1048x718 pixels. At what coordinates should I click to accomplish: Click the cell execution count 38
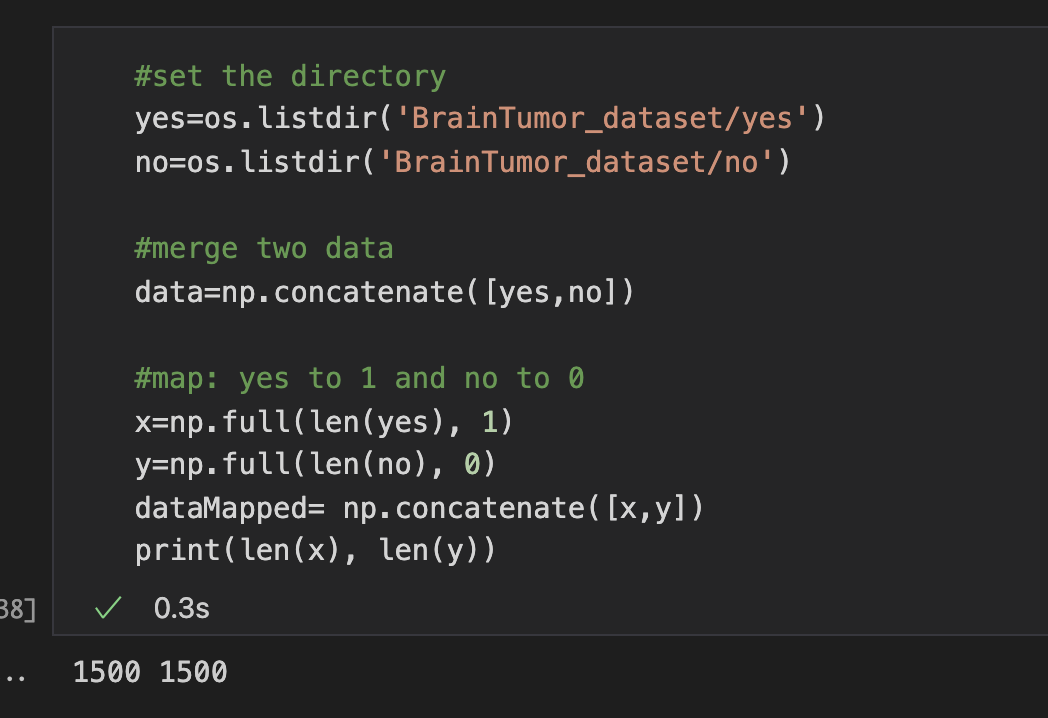click(x=18, y=608)
